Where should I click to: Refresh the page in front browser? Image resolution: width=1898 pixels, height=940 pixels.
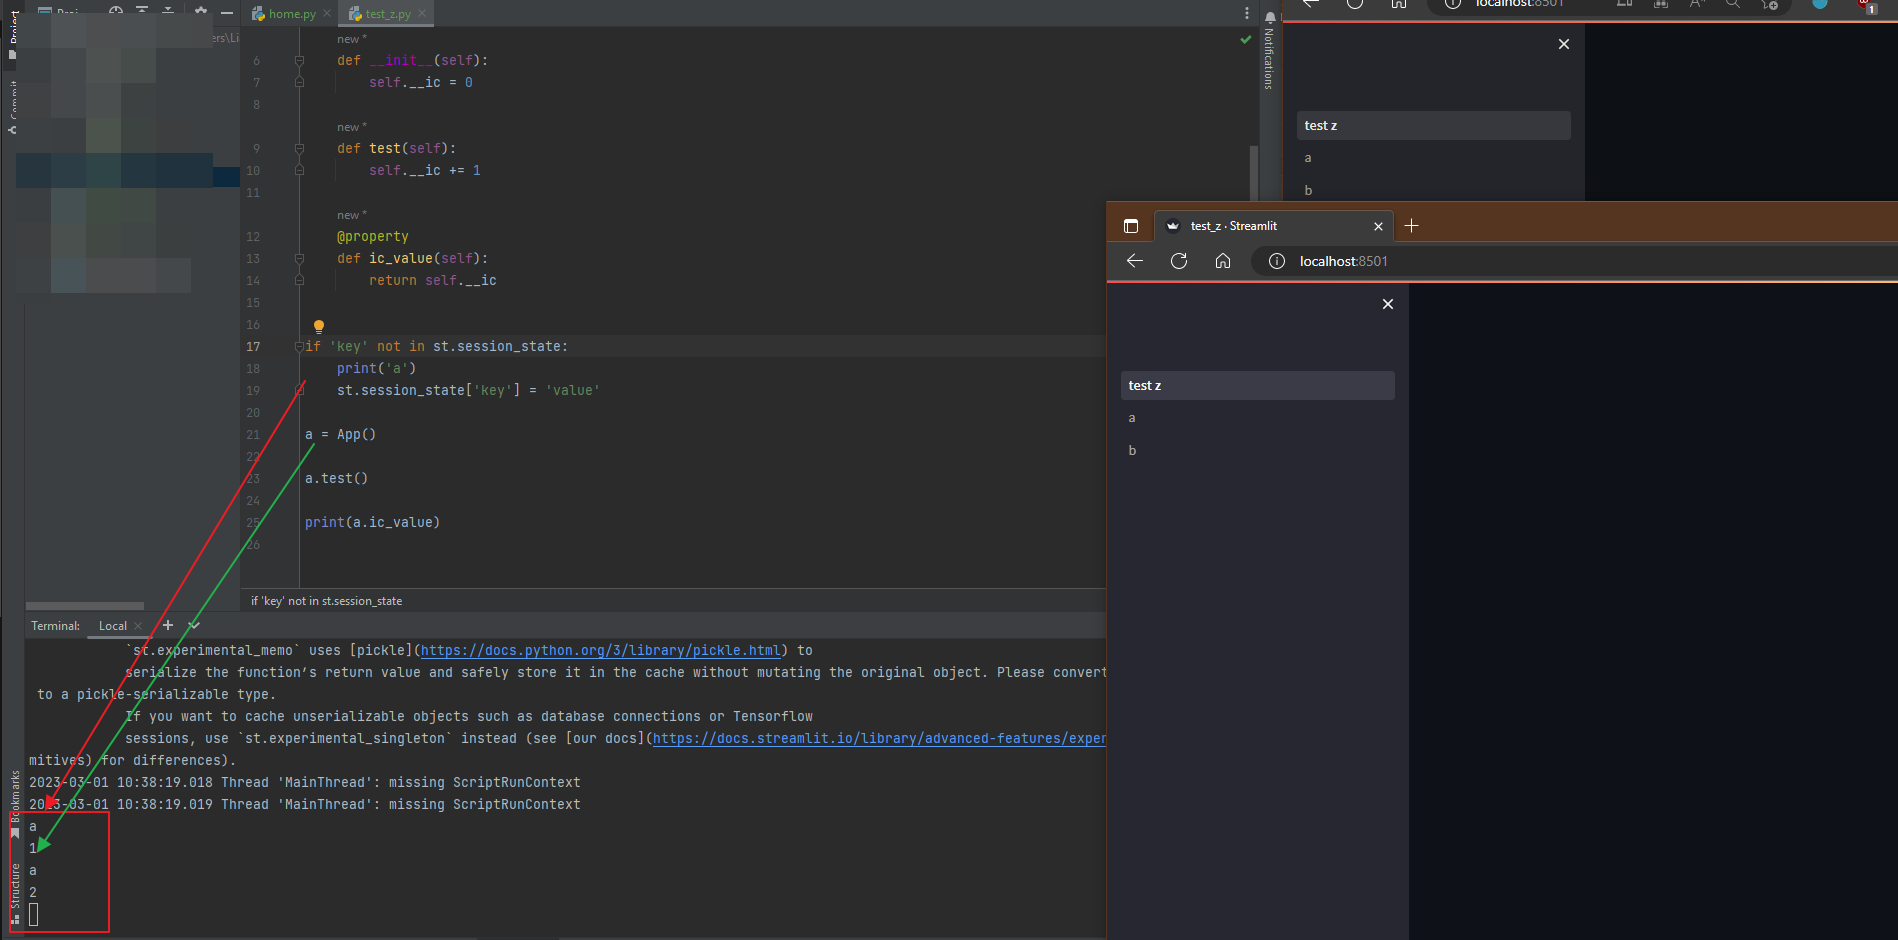pyautogui.click(x=1179, y=261)
